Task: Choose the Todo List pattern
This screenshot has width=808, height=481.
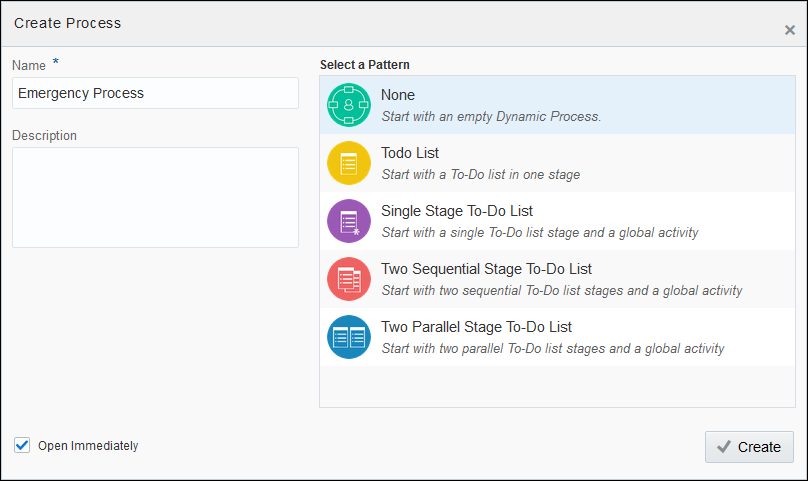Action: [x=410, y=153]
